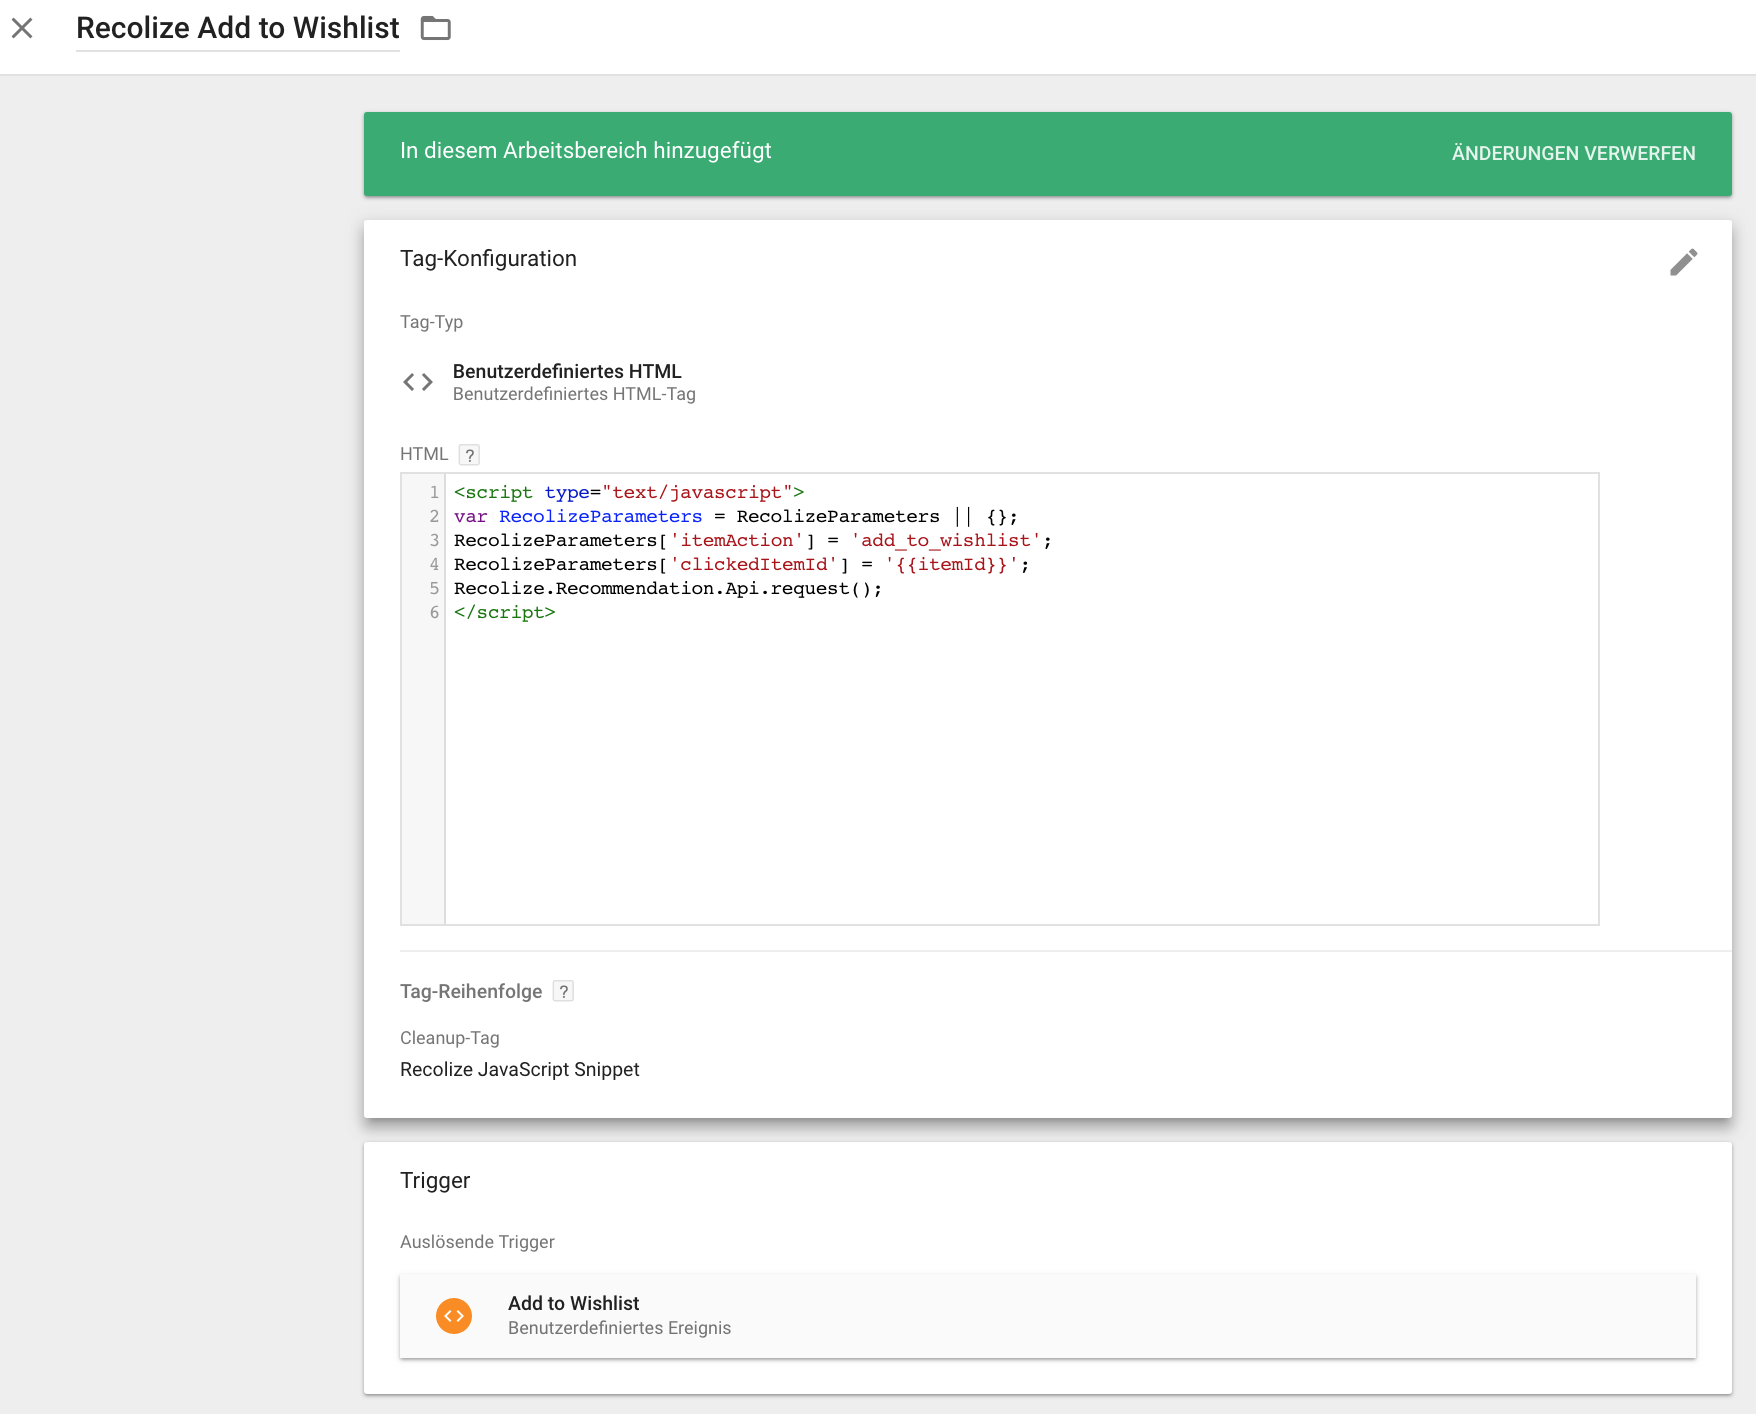Click code line 'Recolize.Recommendation.Api.request();'
1756x1414 pixels.
click(668, 588)
